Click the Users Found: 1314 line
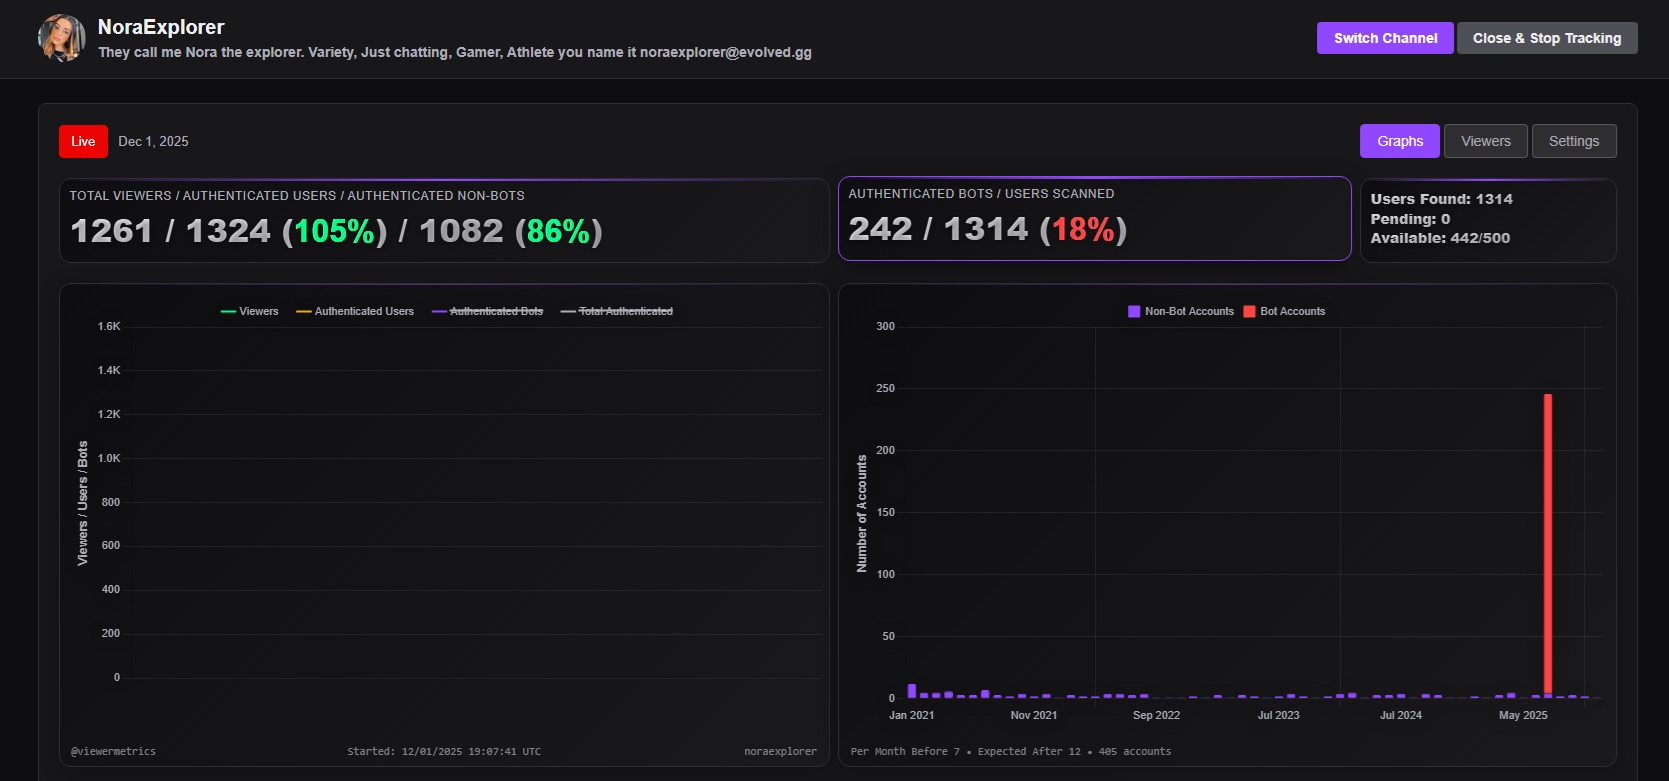1669x781 pixels. 1441,199
